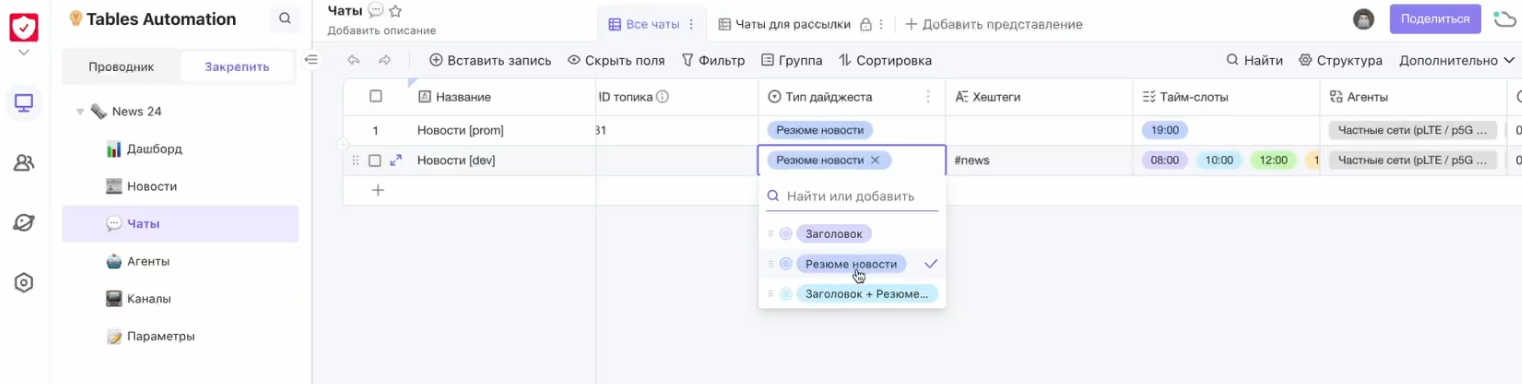Click the comment bubble icon near Чаты title

tap(376, 10)
